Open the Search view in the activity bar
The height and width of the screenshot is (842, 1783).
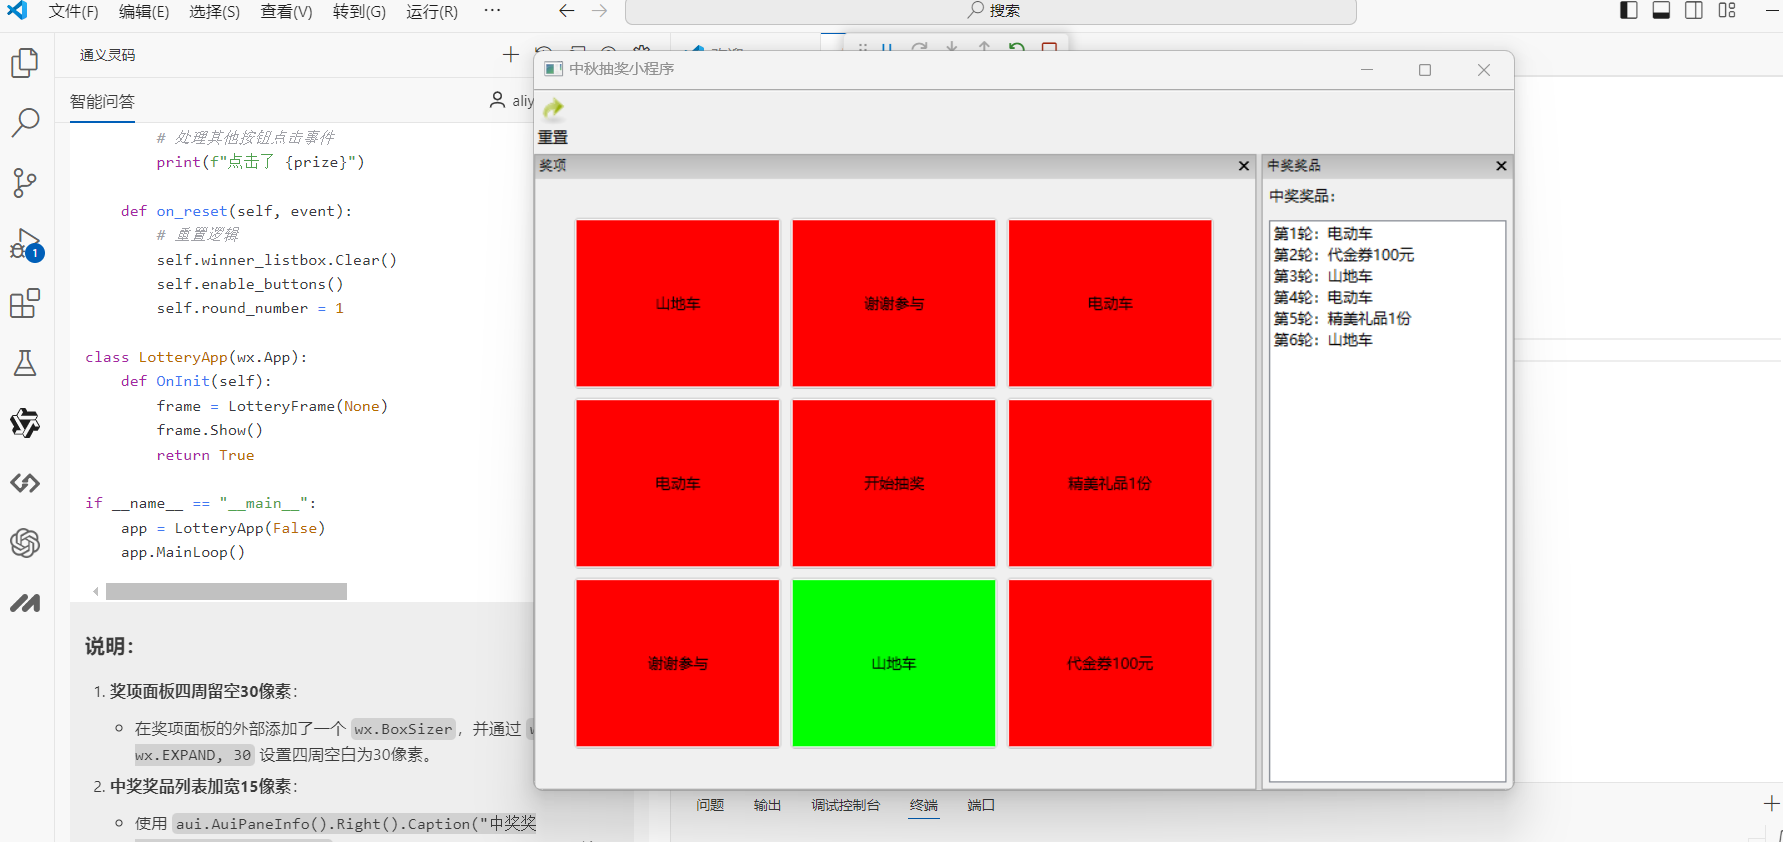pyautogui.click(x=25, y=123)
